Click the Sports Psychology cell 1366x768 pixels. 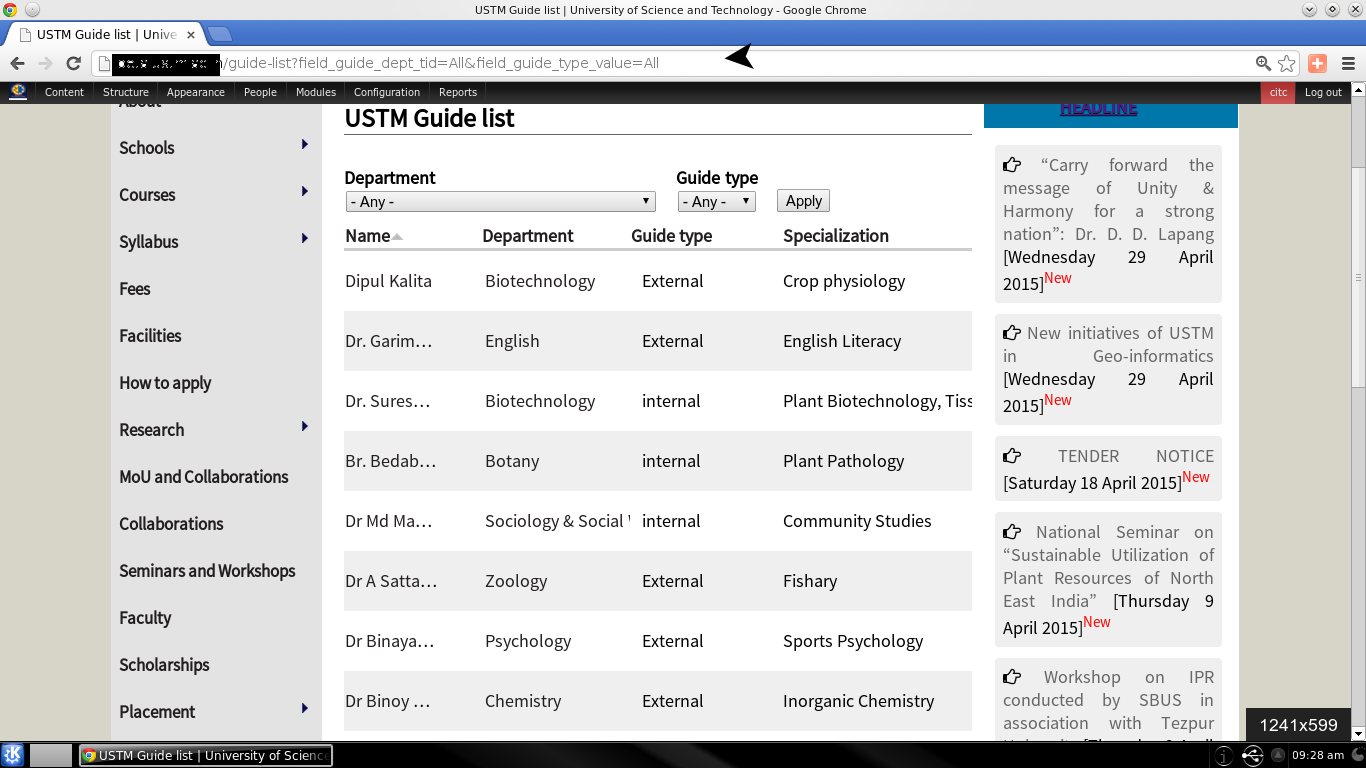[x=853, y=641]
